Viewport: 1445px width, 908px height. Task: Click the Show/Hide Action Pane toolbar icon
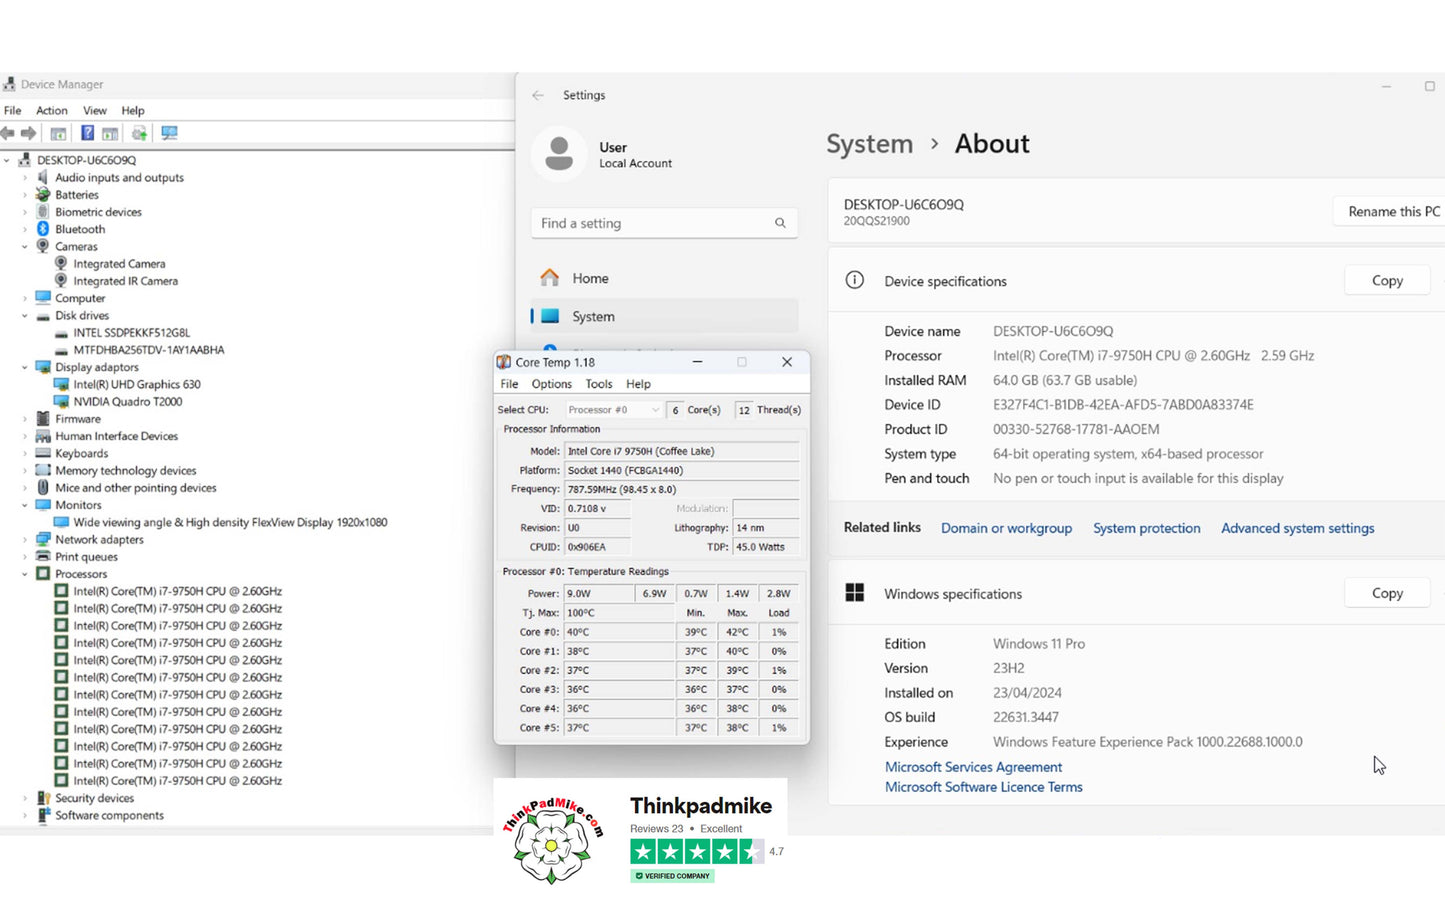[110, 133]
